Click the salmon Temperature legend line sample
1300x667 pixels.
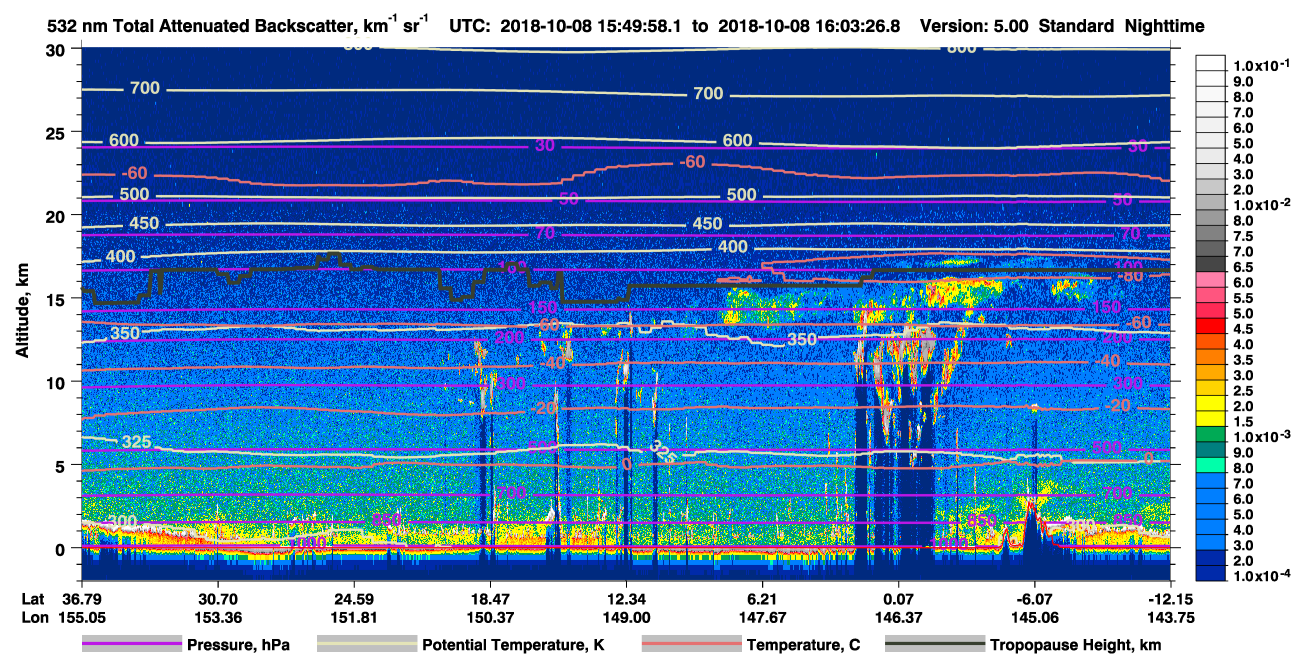pyautogui.click(x=691, y=645)
